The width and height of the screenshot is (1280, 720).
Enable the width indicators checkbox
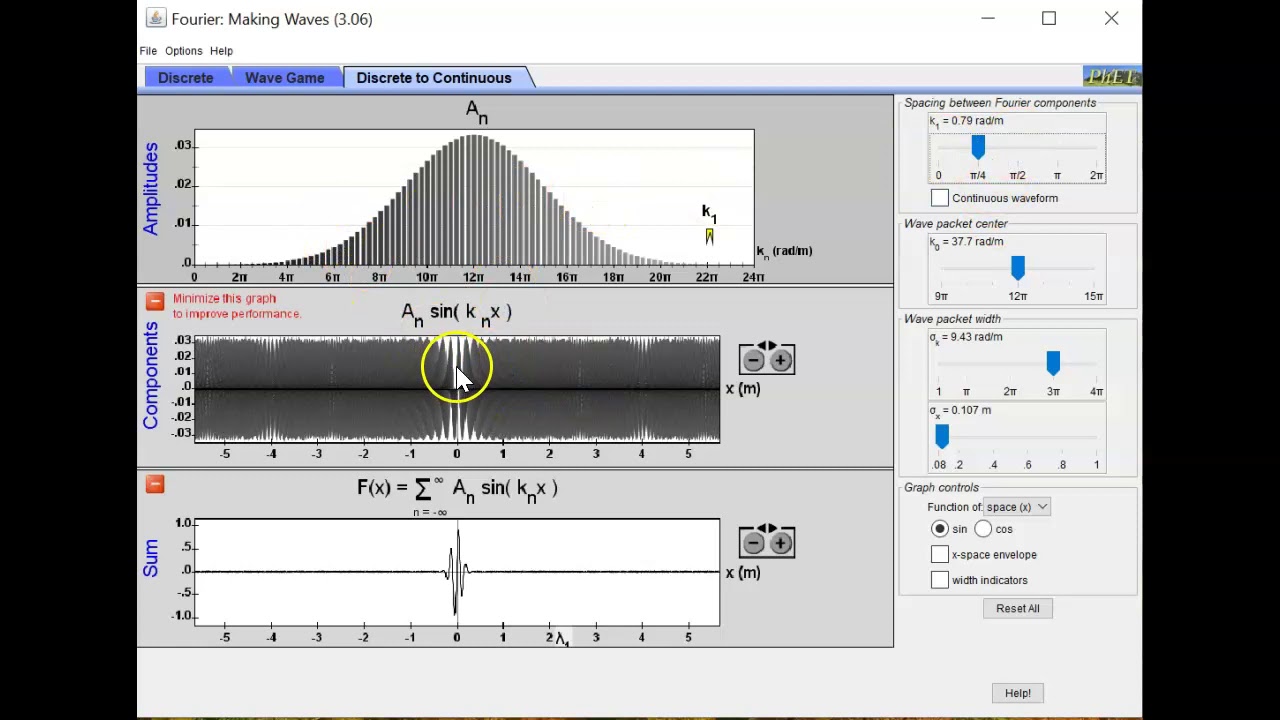pos(940,580)
